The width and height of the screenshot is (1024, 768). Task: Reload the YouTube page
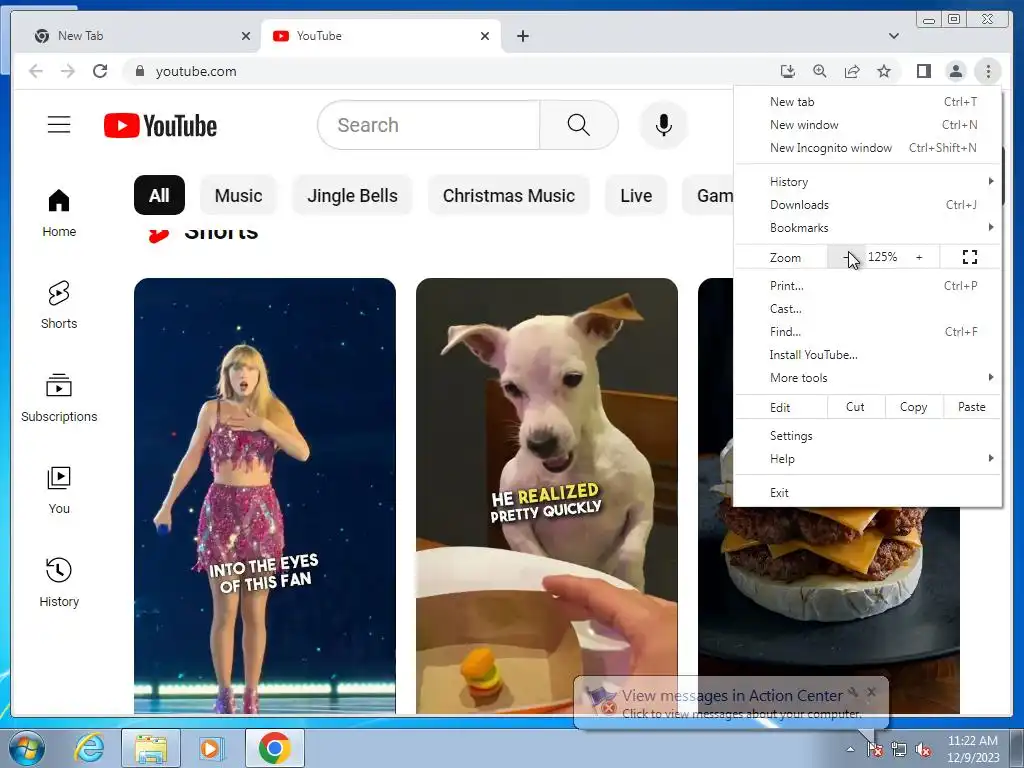click(100, 71)
